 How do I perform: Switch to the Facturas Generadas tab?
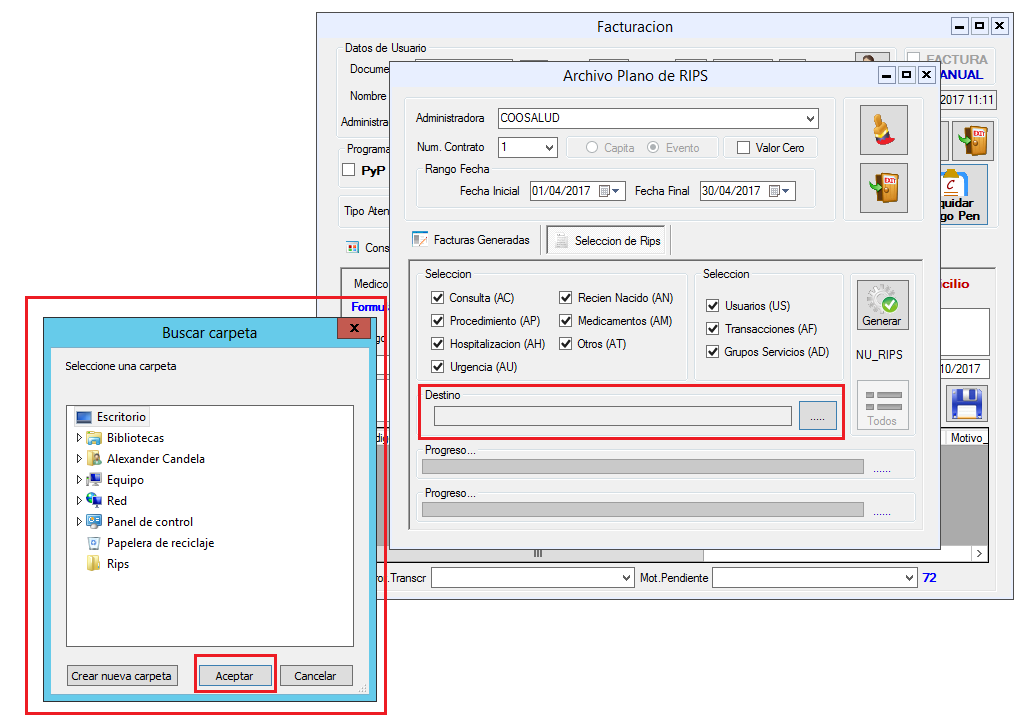click(x=472, y=240)
